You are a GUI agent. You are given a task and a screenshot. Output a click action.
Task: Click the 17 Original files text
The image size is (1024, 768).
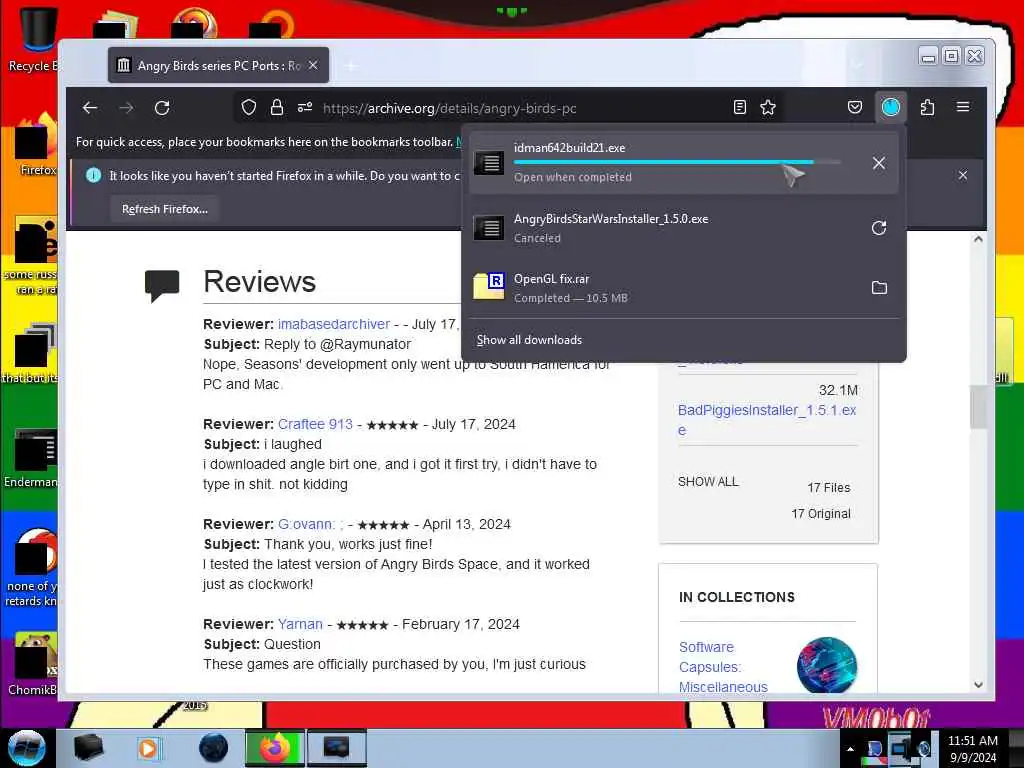coord(821,514)
